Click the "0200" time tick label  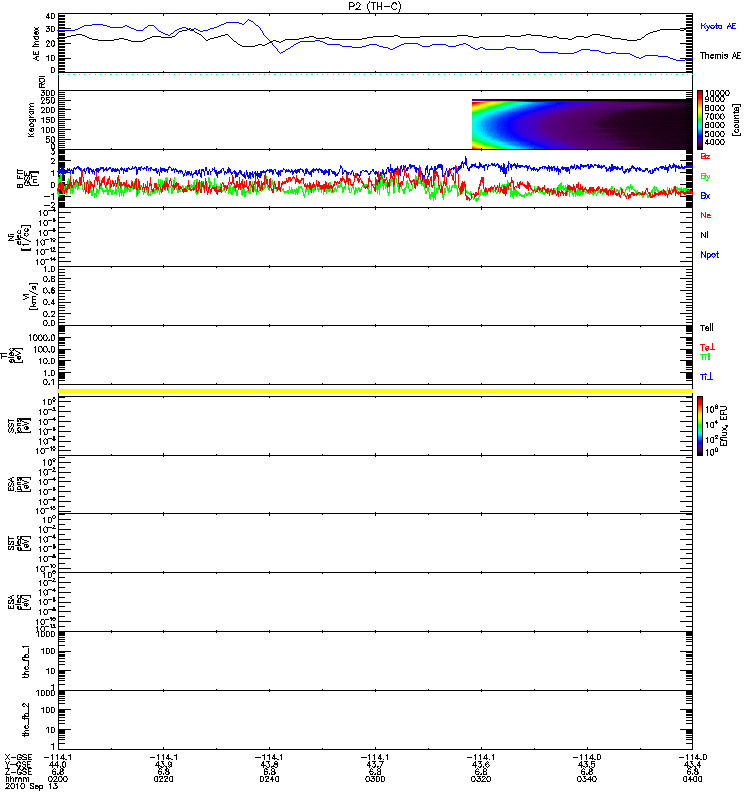58,779
